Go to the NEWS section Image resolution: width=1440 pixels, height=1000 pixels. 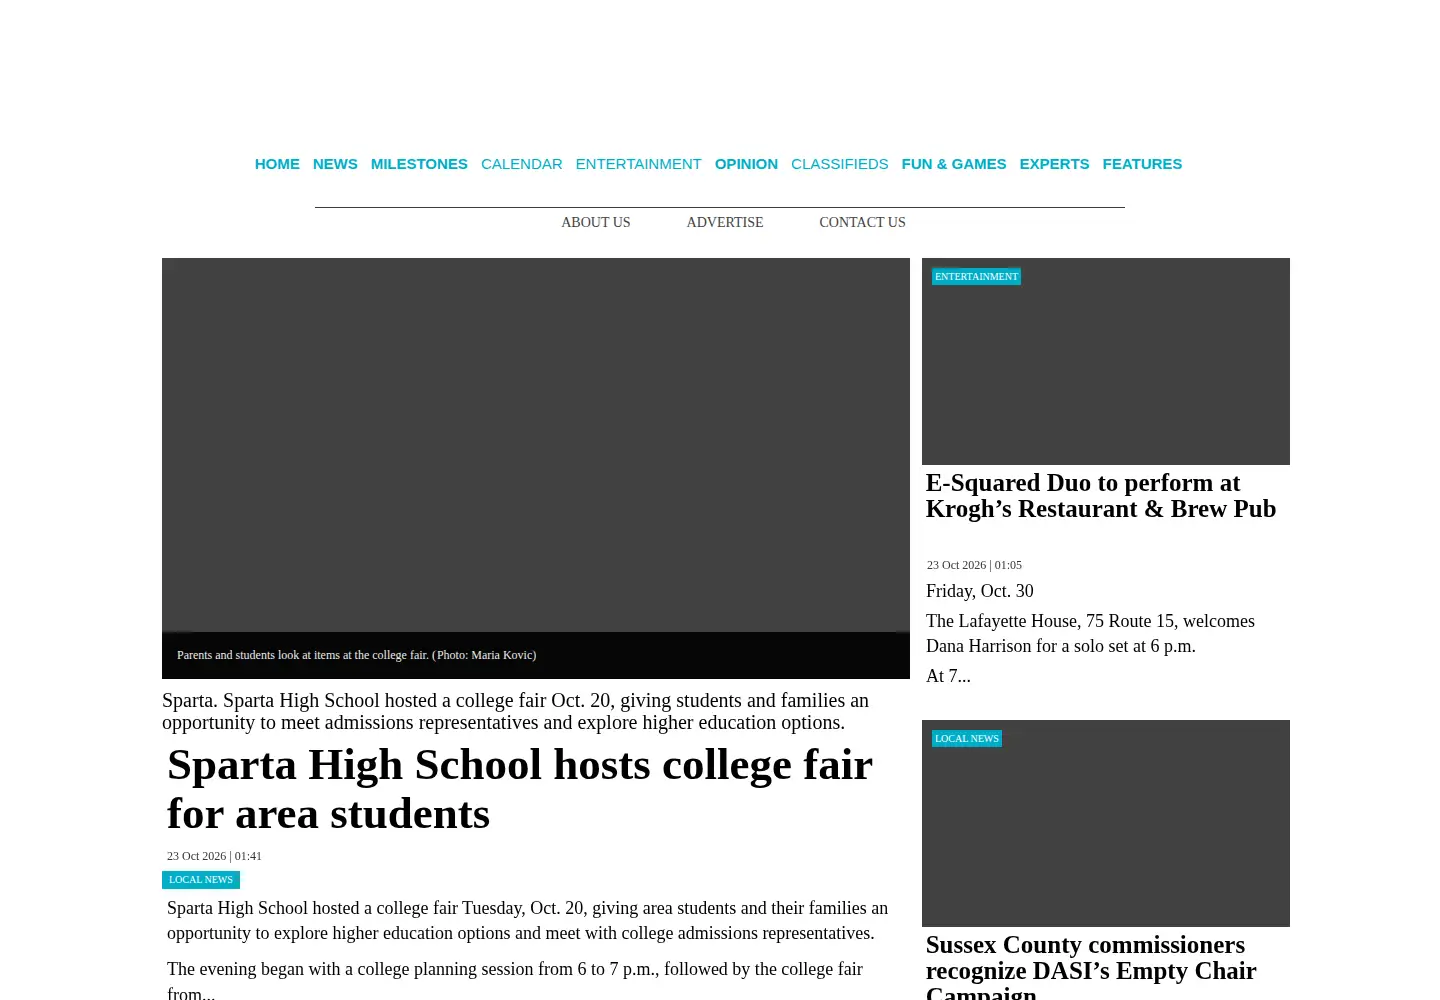tap(335, 164)
